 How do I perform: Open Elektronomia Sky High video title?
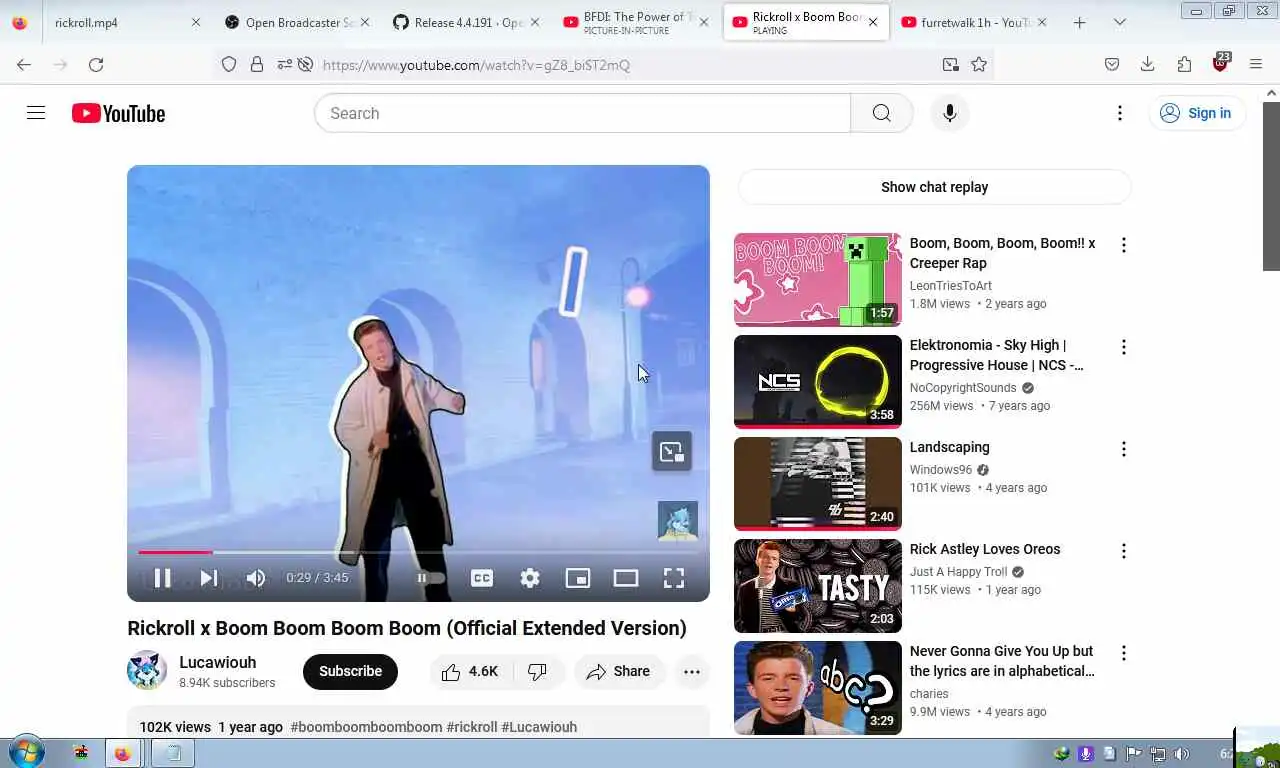996,355
